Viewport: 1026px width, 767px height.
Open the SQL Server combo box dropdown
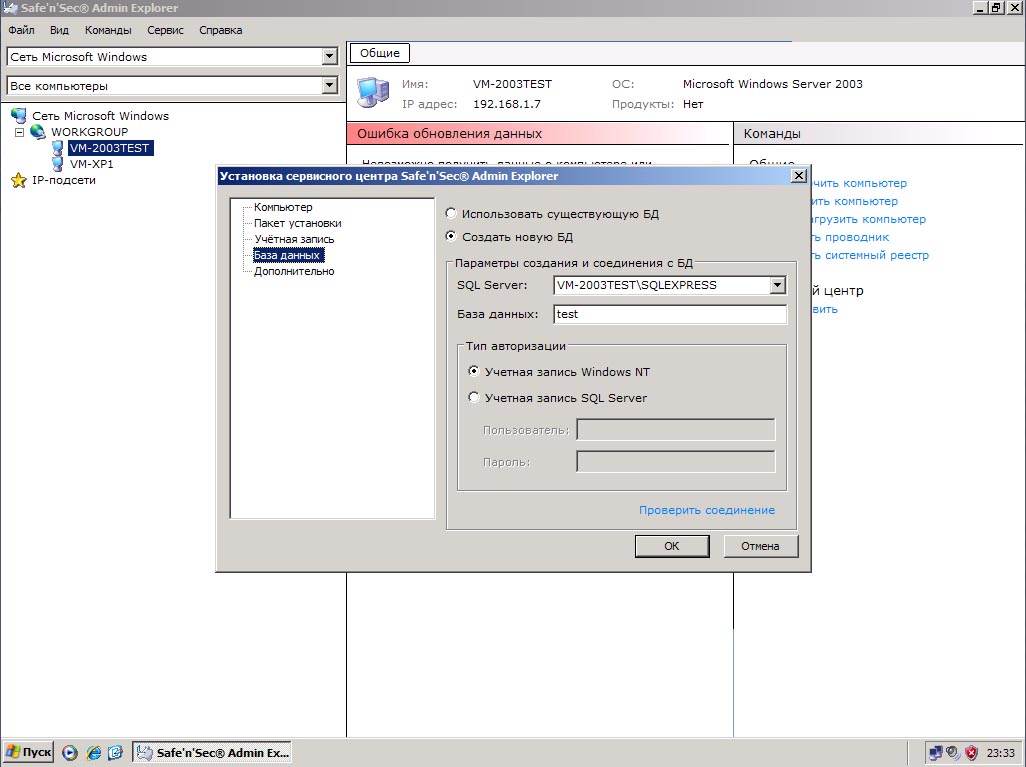tap(777, 285)
